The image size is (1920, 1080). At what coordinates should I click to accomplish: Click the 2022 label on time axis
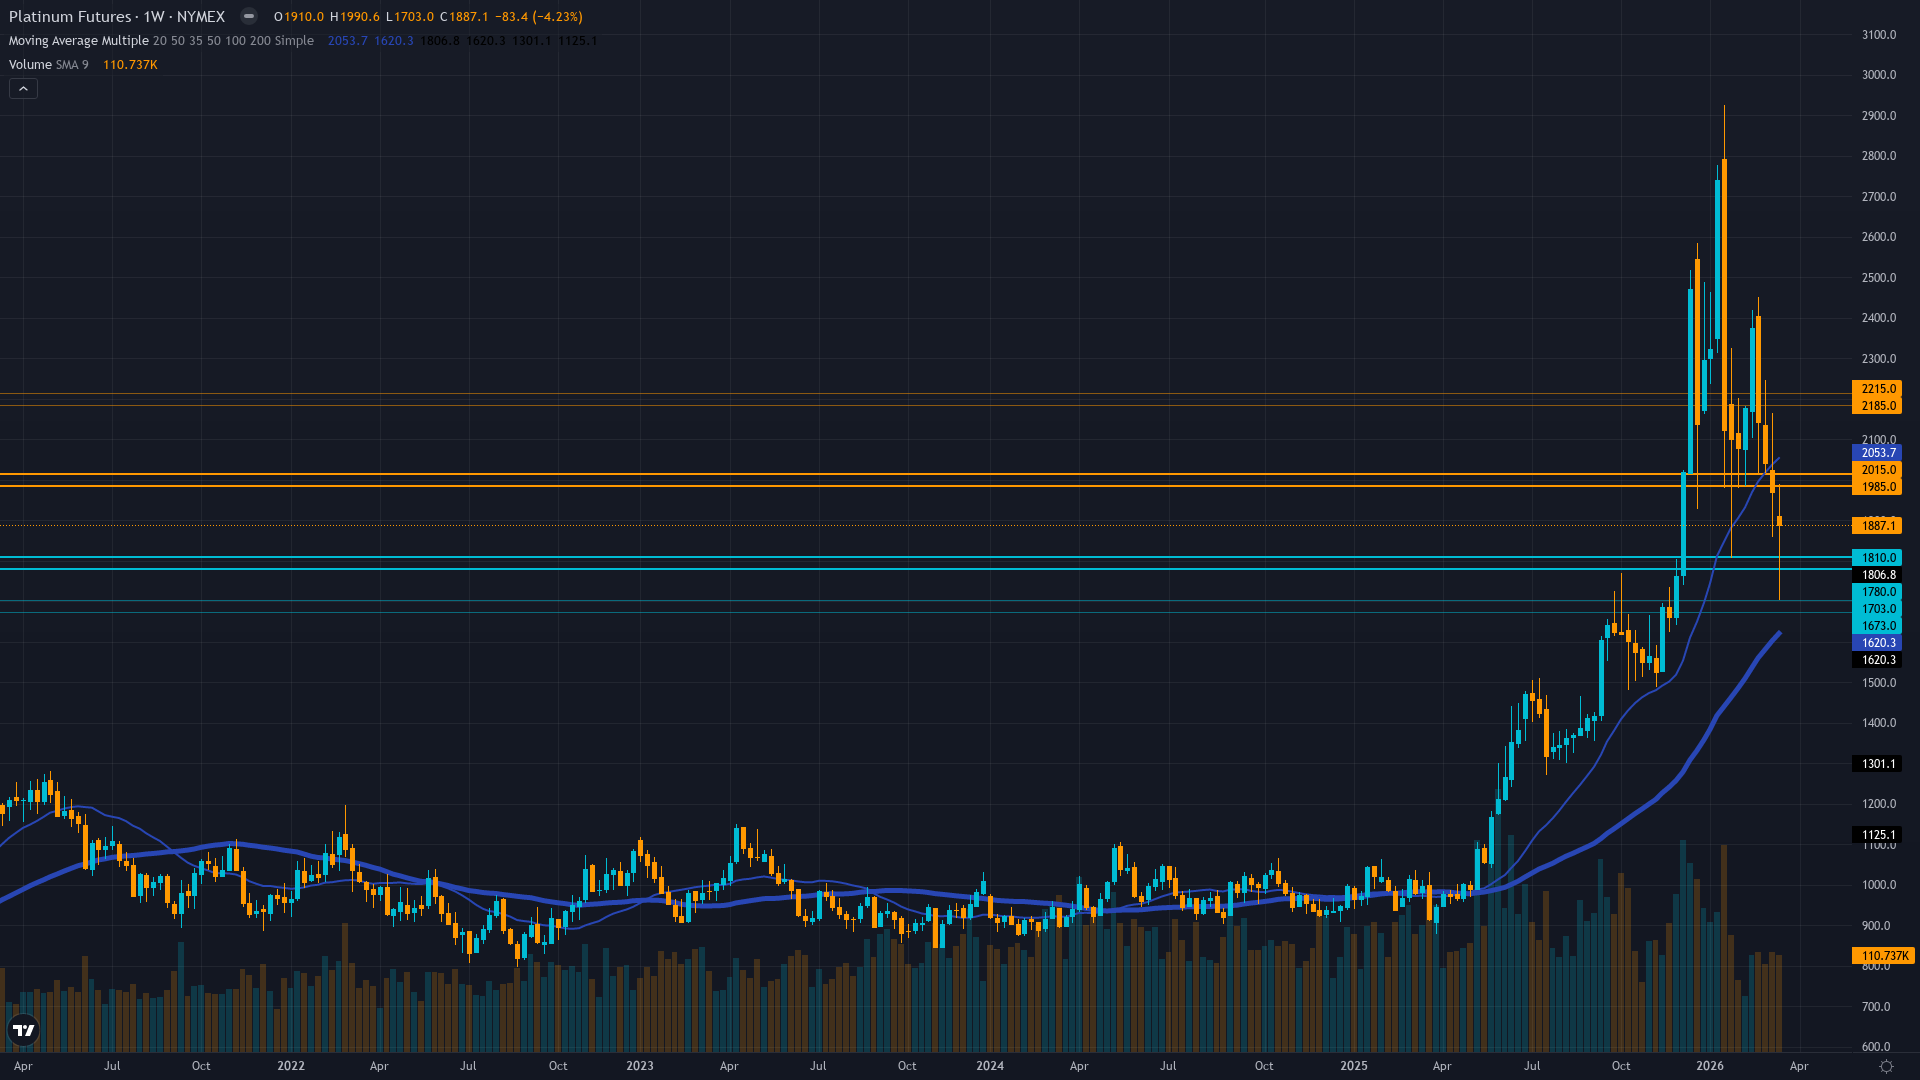coord(291,1066)
